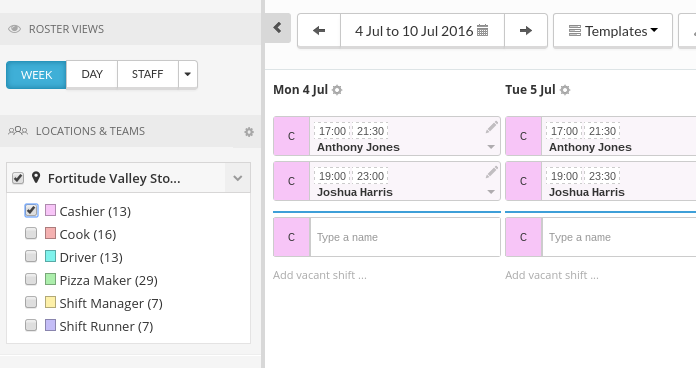
Task: Click Type a name field under Monday
Action: (405, 237)
